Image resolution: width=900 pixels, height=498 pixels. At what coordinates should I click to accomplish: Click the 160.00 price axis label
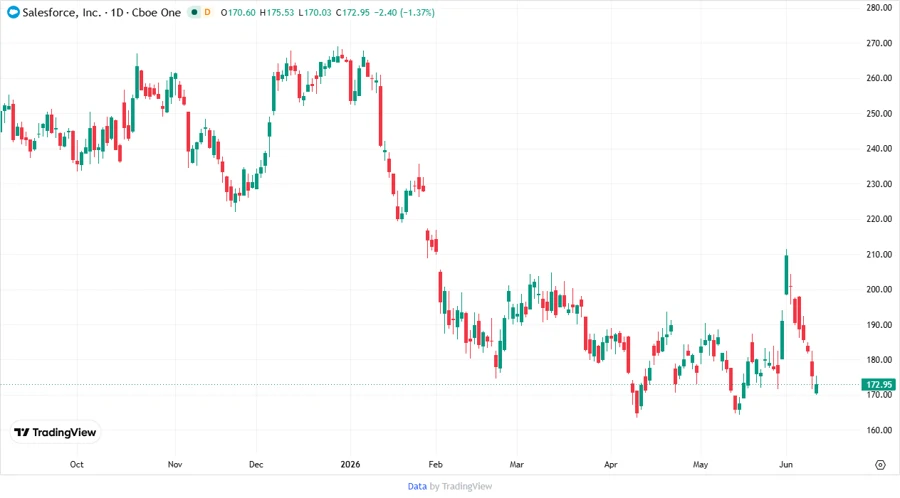(879, 430)
